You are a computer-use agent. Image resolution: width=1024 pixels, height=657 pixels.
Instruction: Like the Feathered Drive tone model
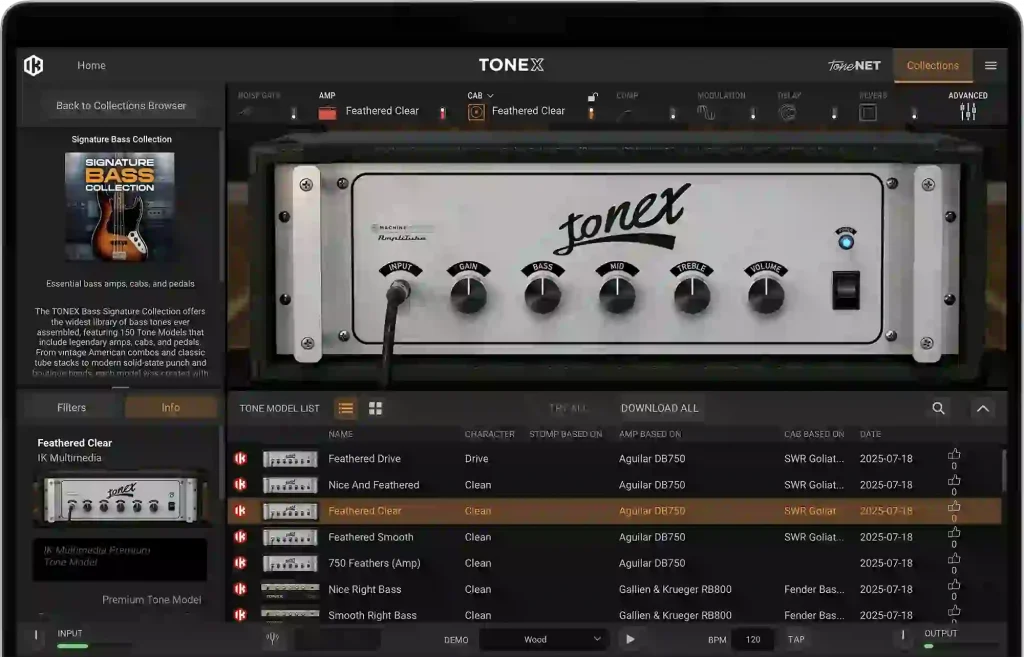pyautogui.click(x=954, y=455)
